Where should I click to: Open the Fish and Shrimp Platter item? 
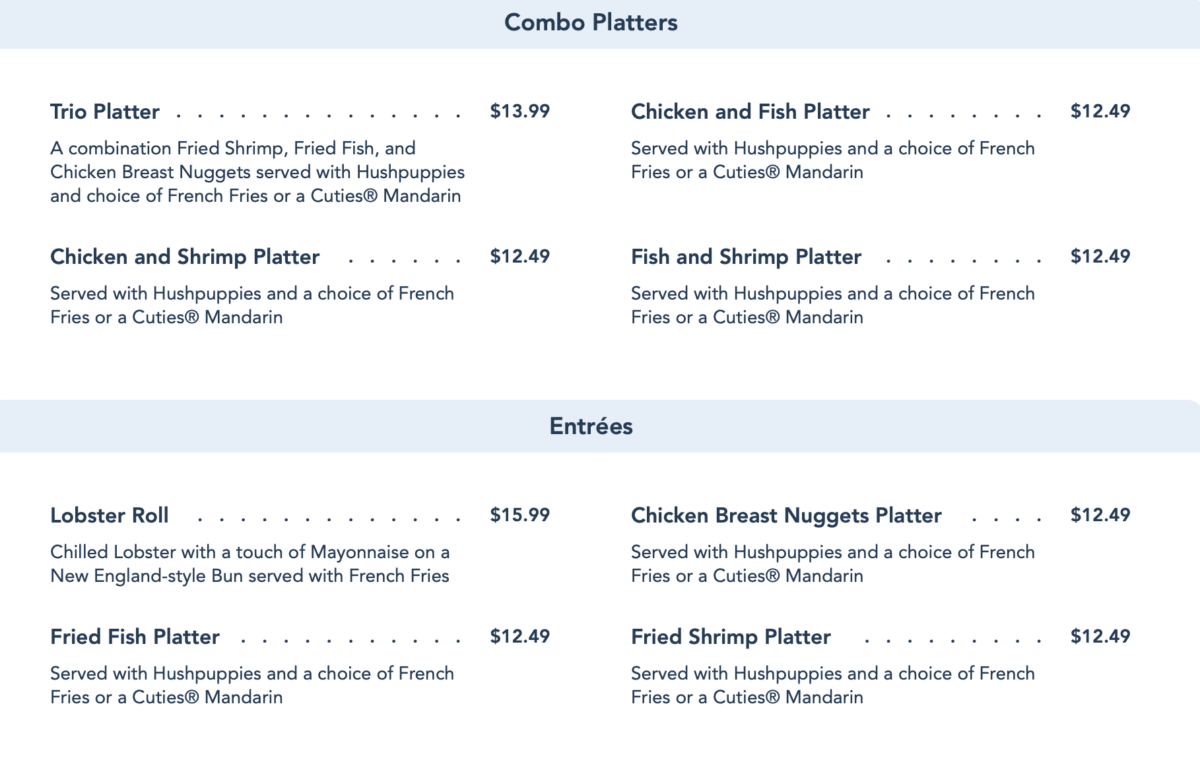coord(746,257)
